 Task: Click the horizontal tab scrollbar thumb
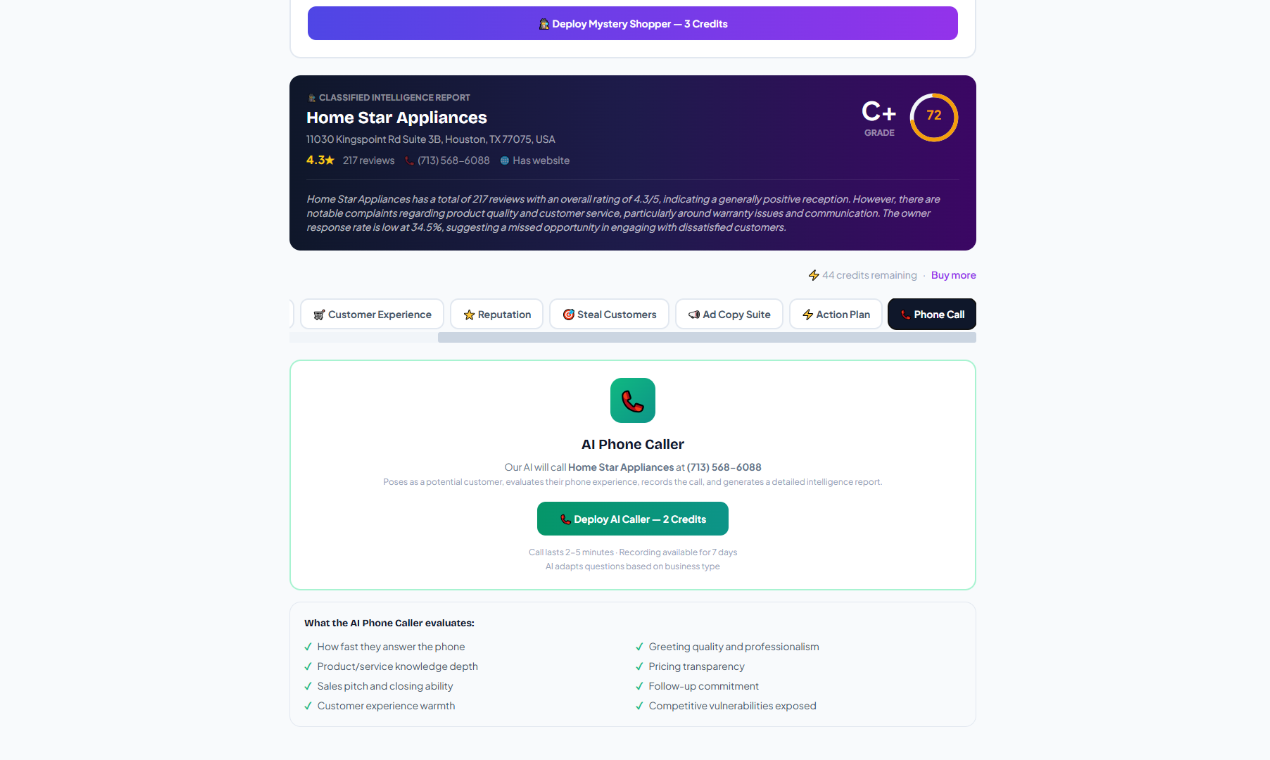click(x=707, y=338)
